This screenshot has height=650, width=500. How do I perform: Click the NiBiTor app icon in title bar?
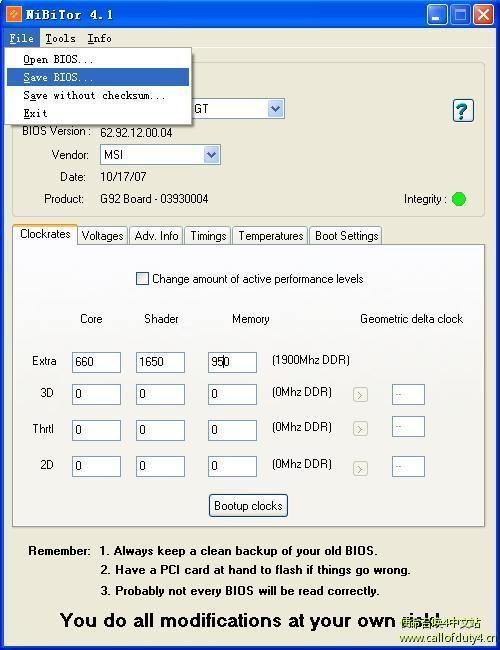13,13
